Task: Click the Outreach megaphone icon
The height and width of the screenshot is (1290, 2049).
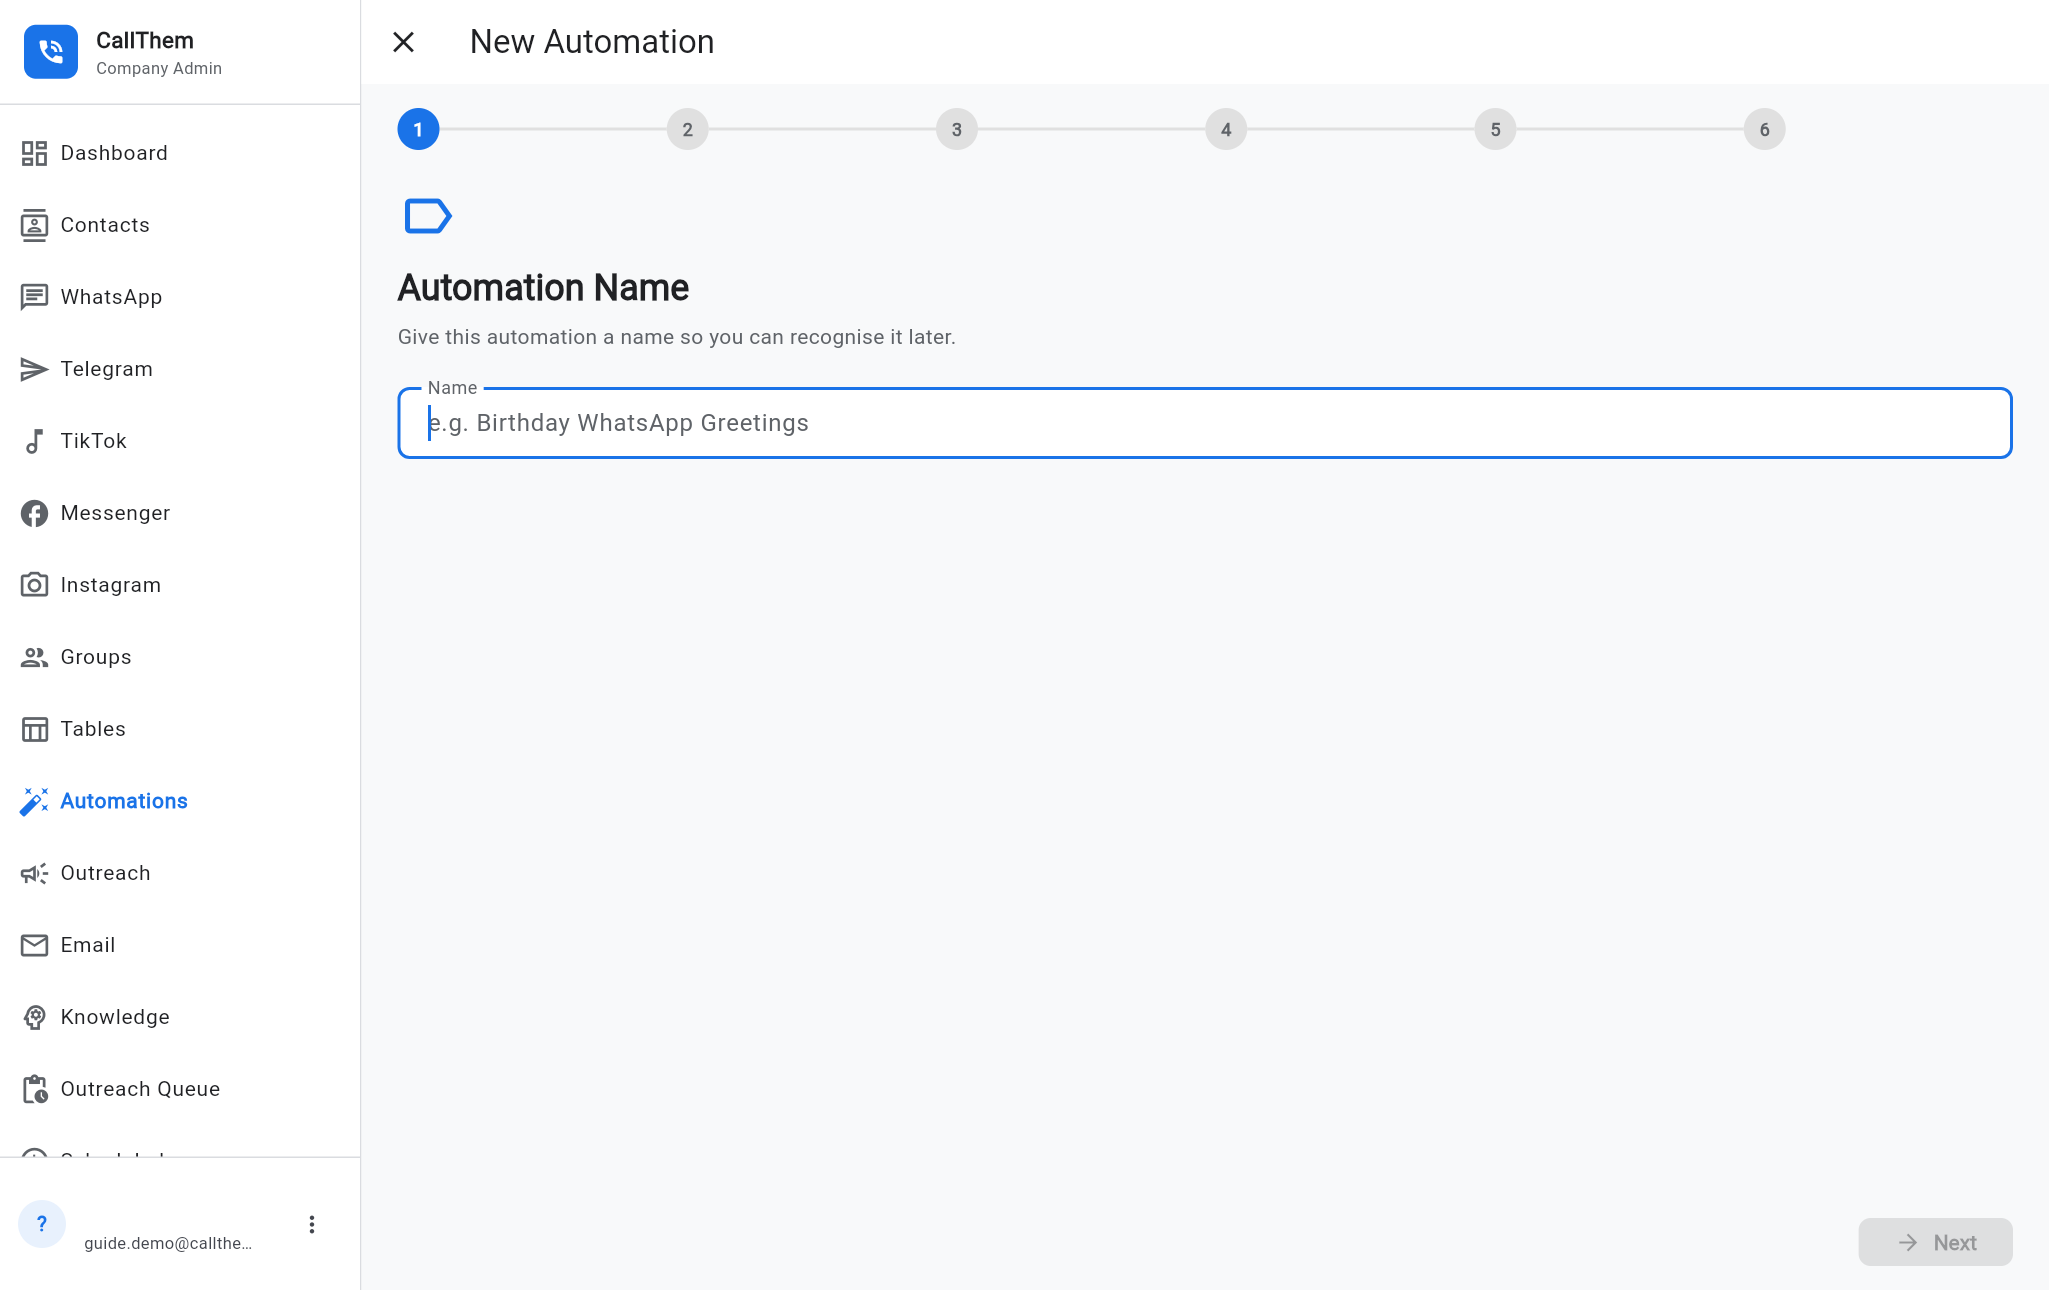Action: pos(34,873)
